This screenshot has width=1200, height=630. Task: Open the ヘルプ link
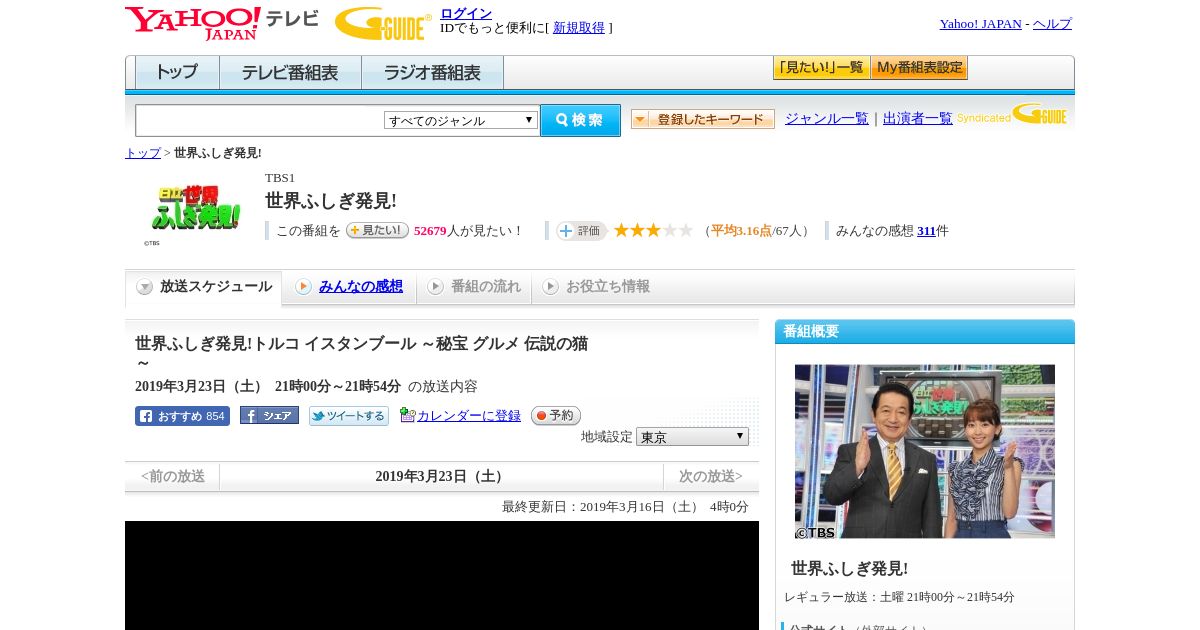tap(1052, 24)
